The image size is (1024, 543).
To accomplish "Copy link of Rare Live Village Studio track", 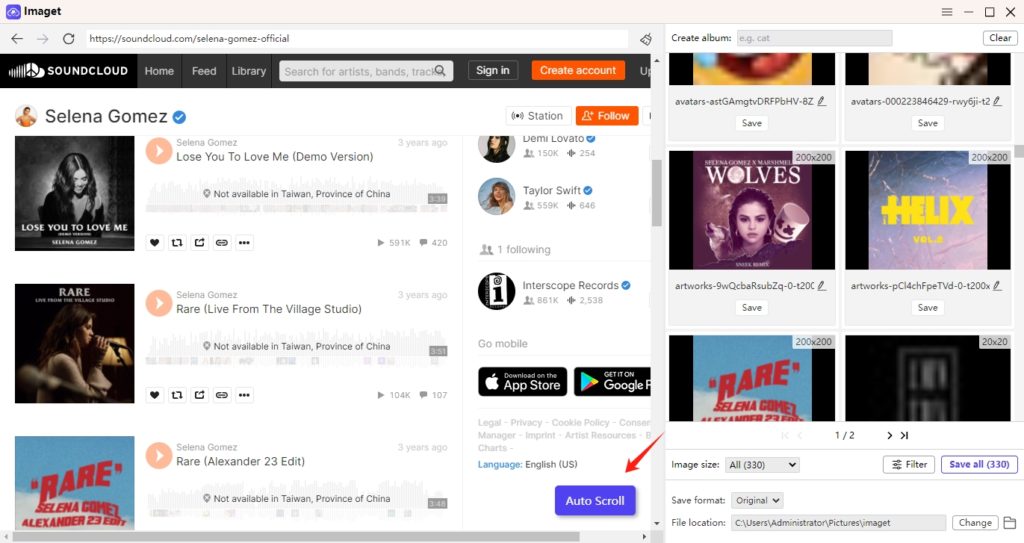I will pos(222,395).
